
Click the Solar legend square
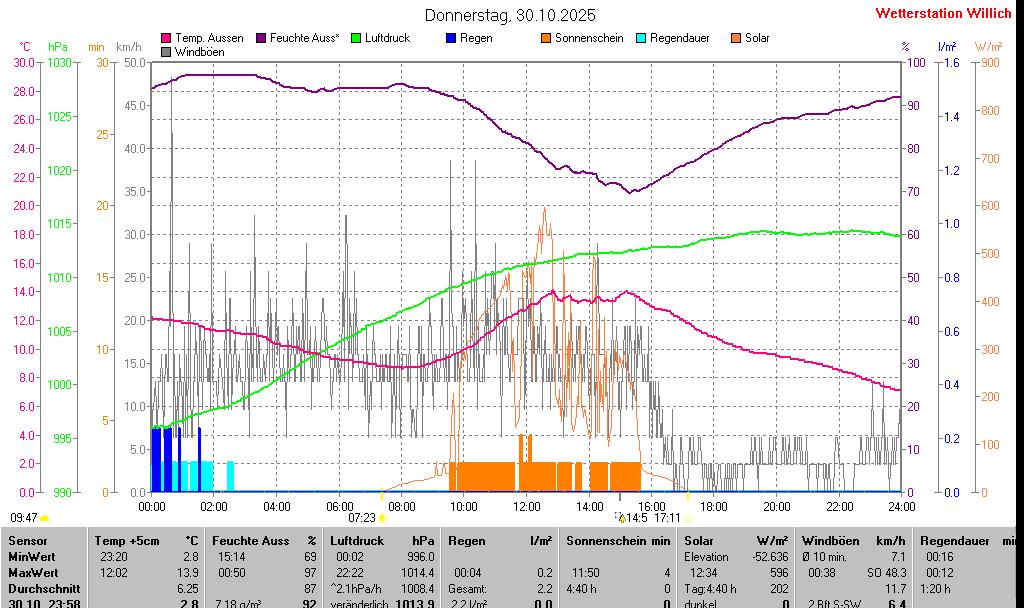tap(736, 38)
